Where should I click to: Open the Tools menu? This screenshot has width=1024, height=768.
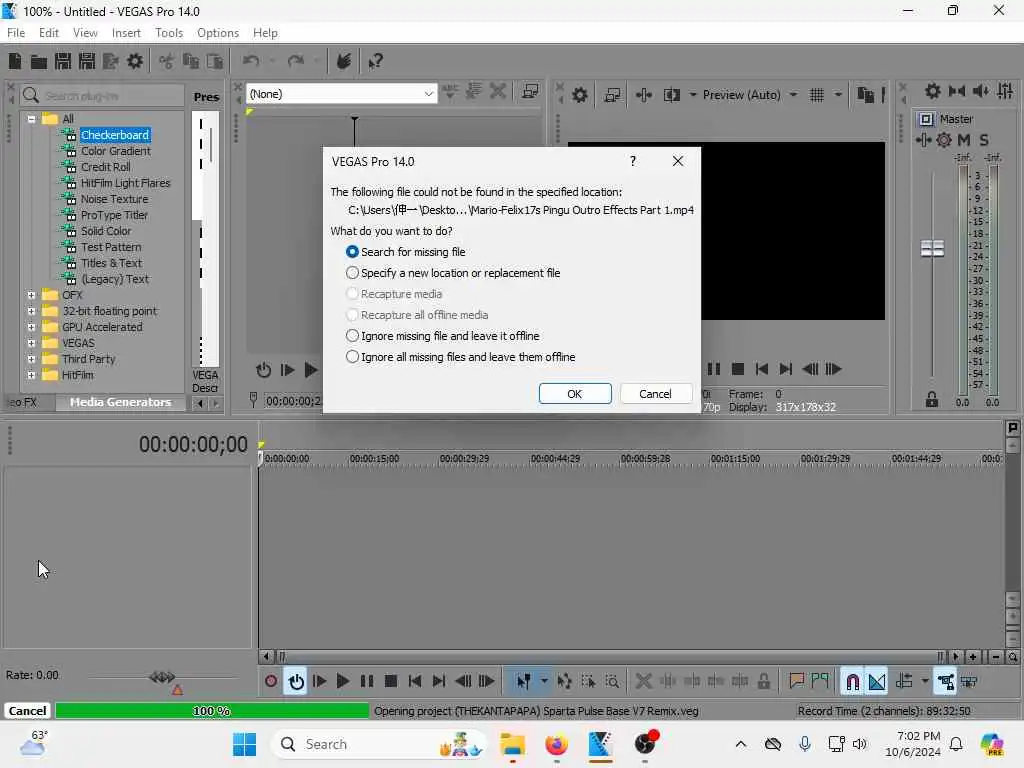click(169, 33)
